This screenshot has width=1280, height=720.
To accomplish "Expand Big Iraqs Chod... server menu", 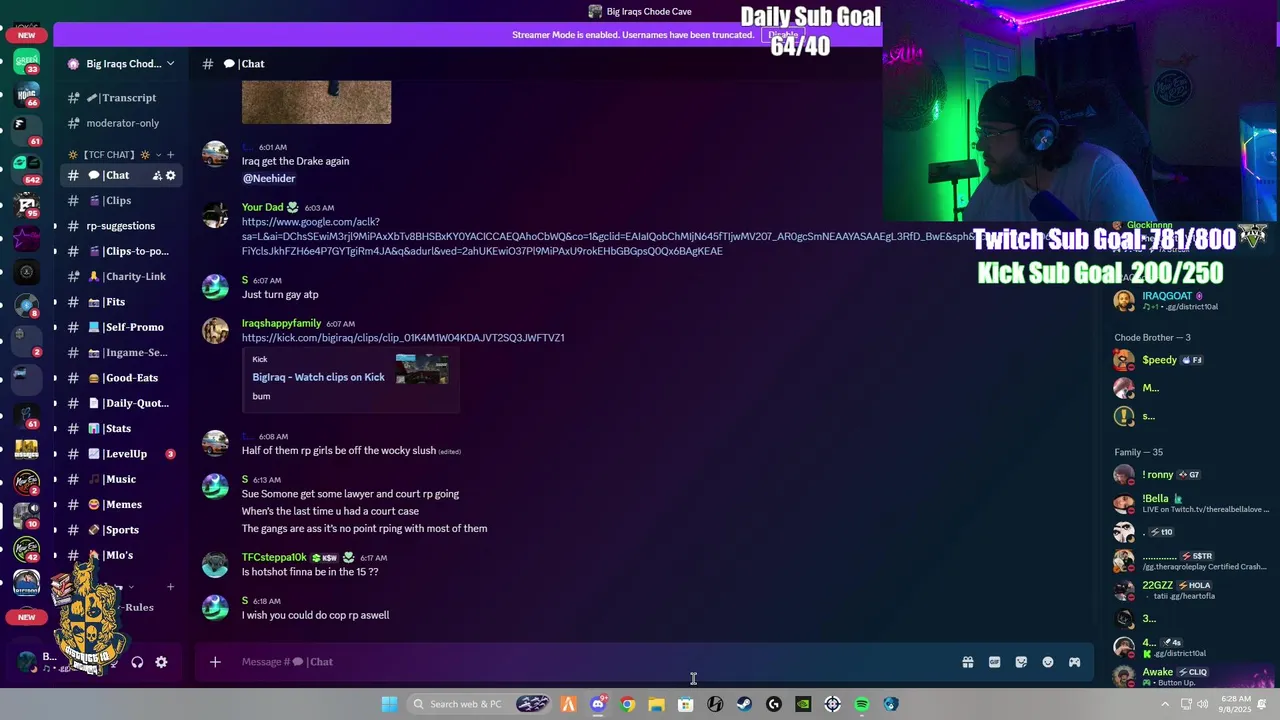I will pyautogui.click(x=121, y=64).
